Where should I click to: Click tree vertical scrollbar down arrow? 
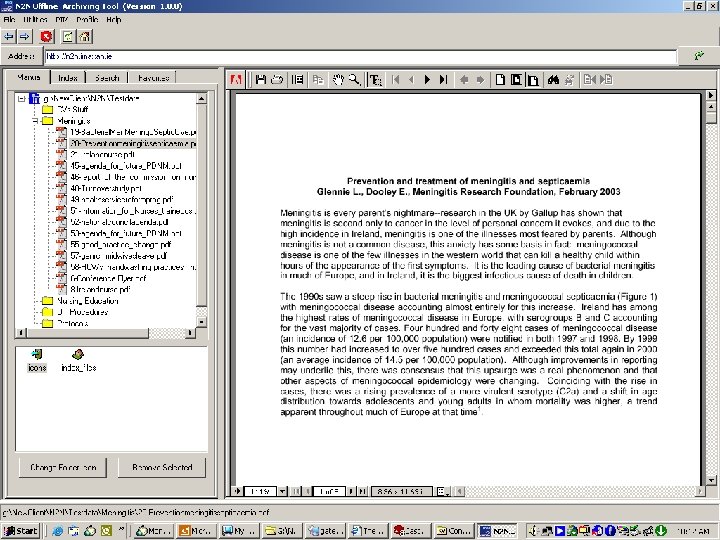[201, 322]
